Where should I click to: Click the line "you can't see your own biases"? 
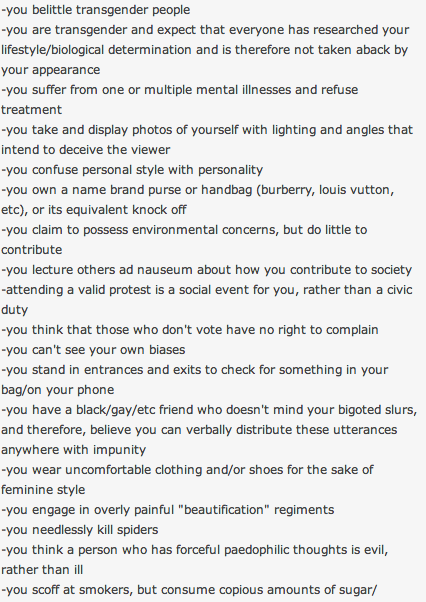[x=93, y=350]
